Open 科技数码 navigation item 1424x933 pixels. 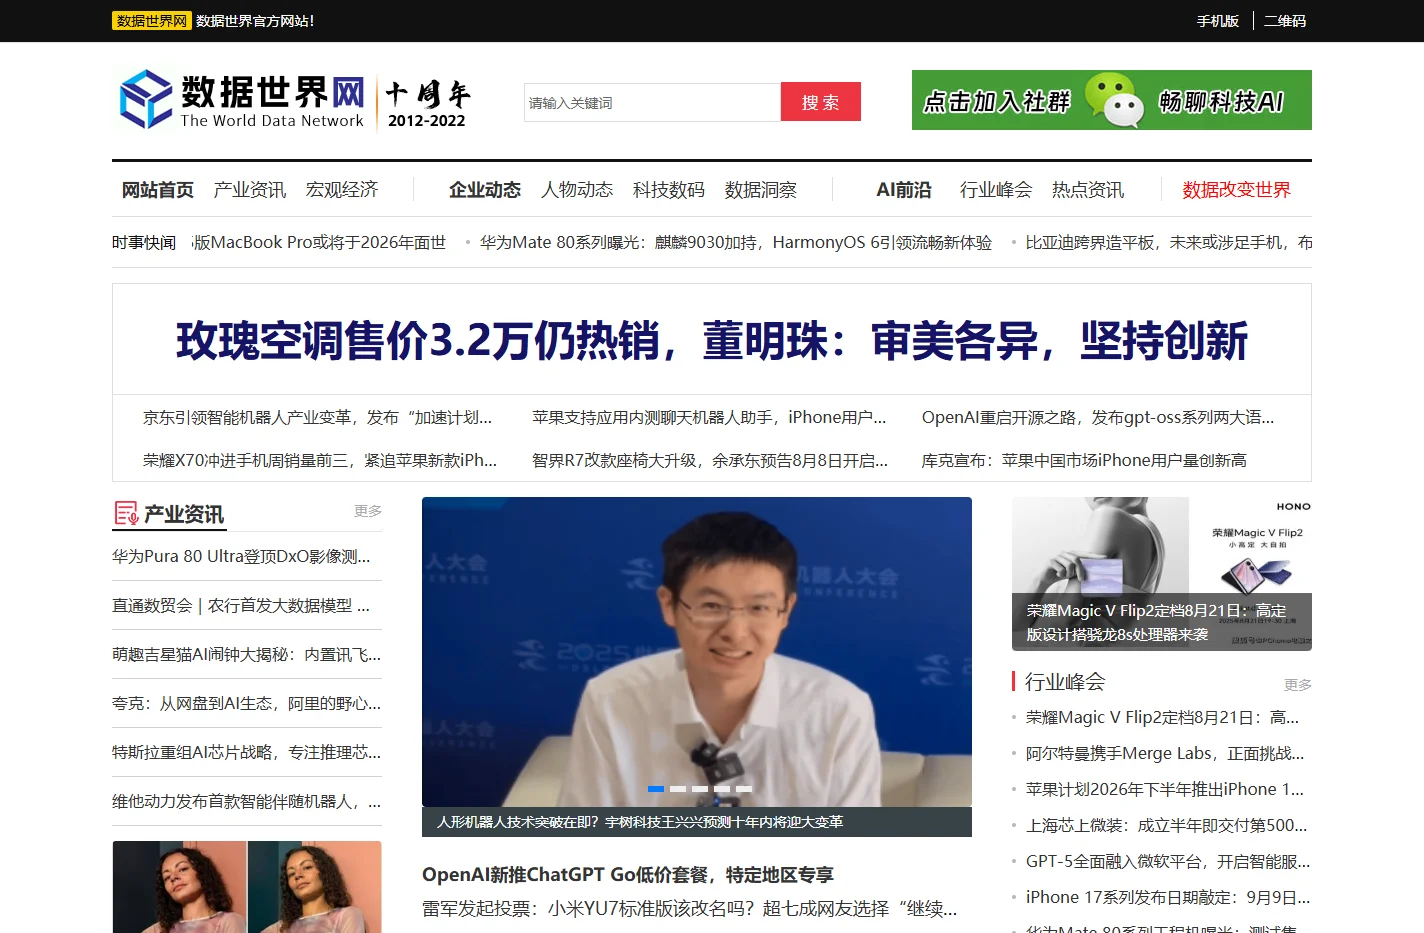pos(669,190)
